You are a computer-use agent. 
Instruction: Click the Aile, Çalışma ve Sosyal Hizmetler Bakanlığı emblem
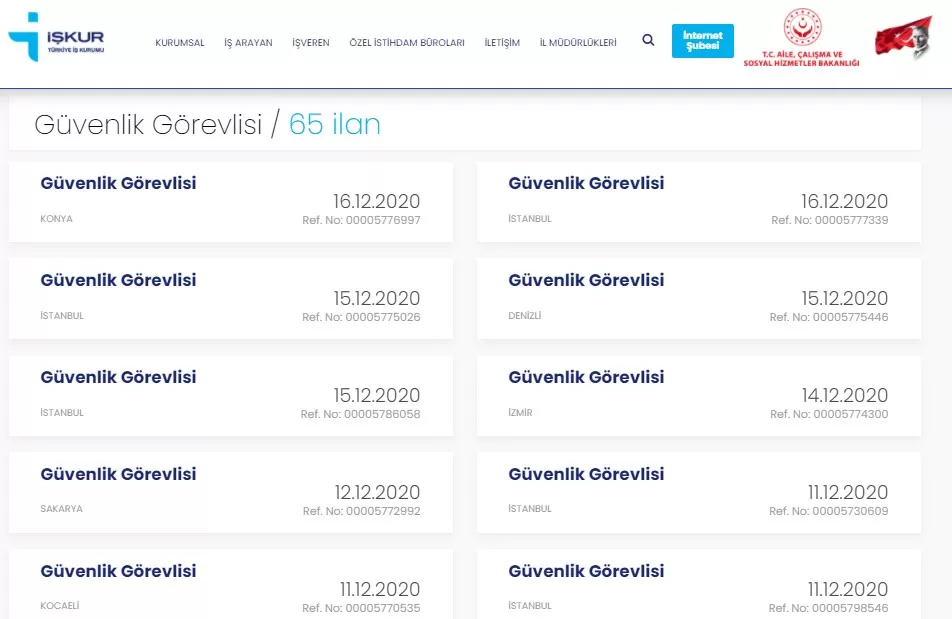[x=801, y=40]
